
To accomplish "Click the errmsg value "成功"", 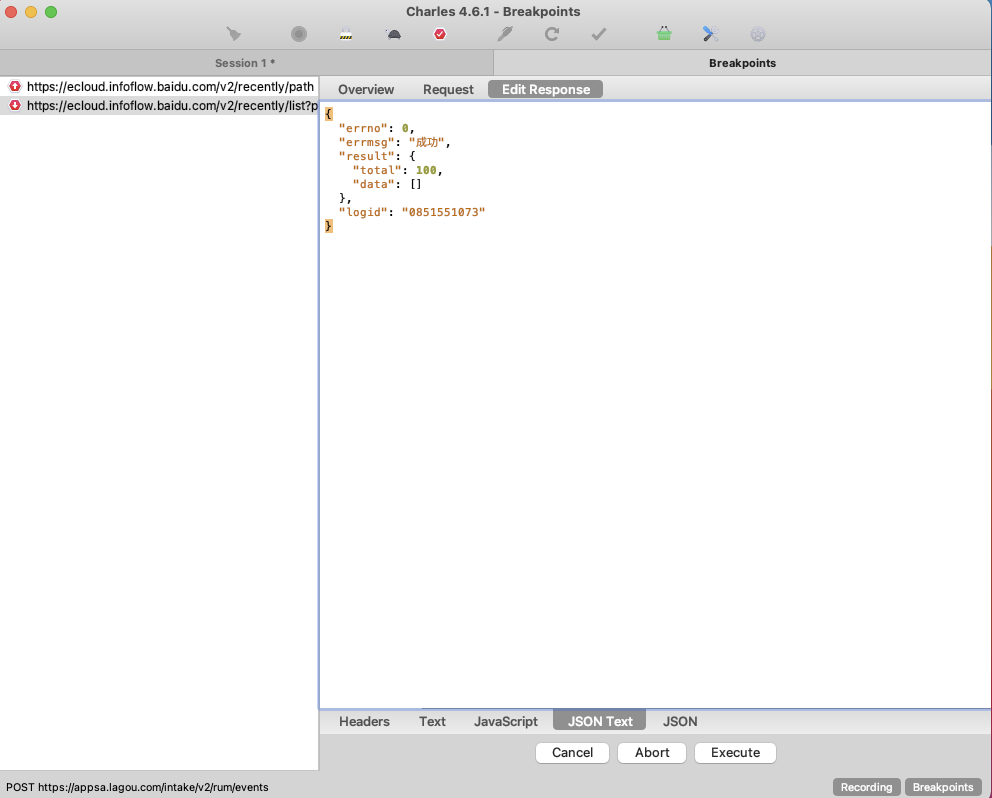I will (426, 142).
